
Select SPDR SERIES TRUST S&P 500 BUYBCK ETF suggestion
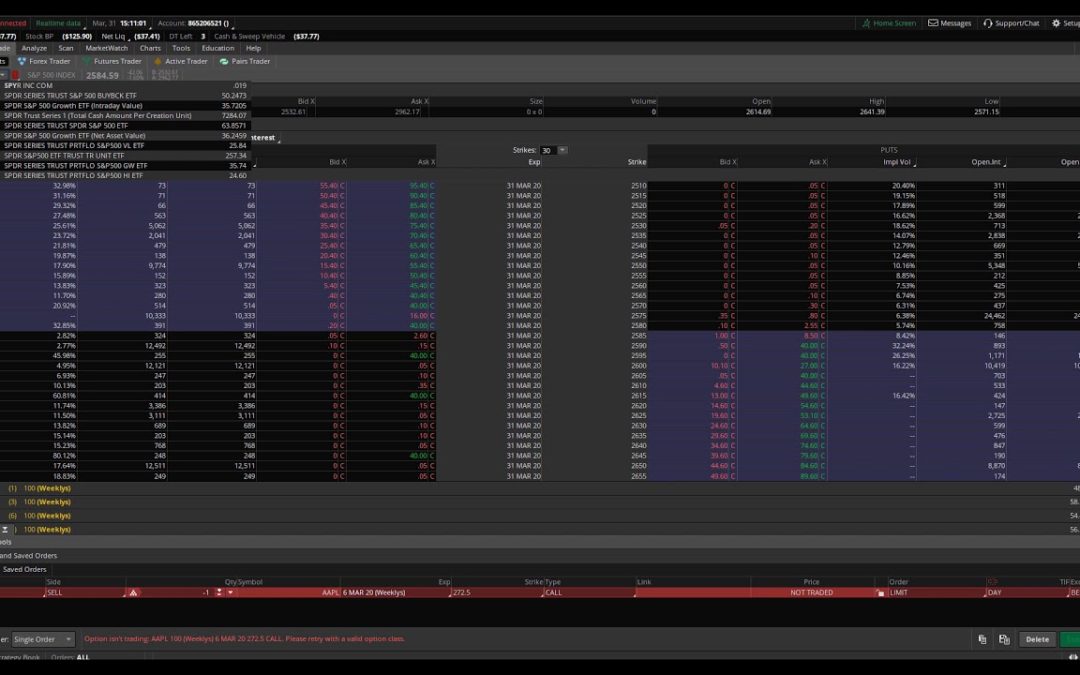[x=125, y=96]
